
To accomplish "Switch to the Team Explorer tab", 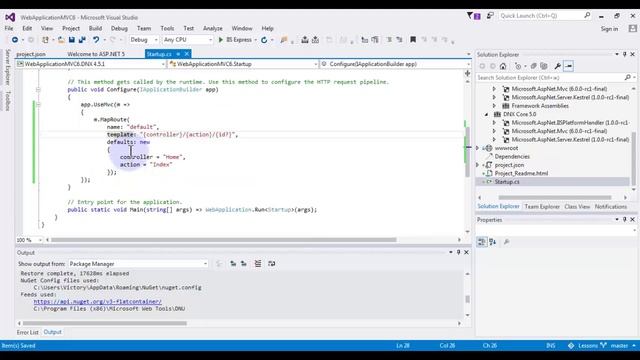I will pyautogui.click(x=542, y=207).
